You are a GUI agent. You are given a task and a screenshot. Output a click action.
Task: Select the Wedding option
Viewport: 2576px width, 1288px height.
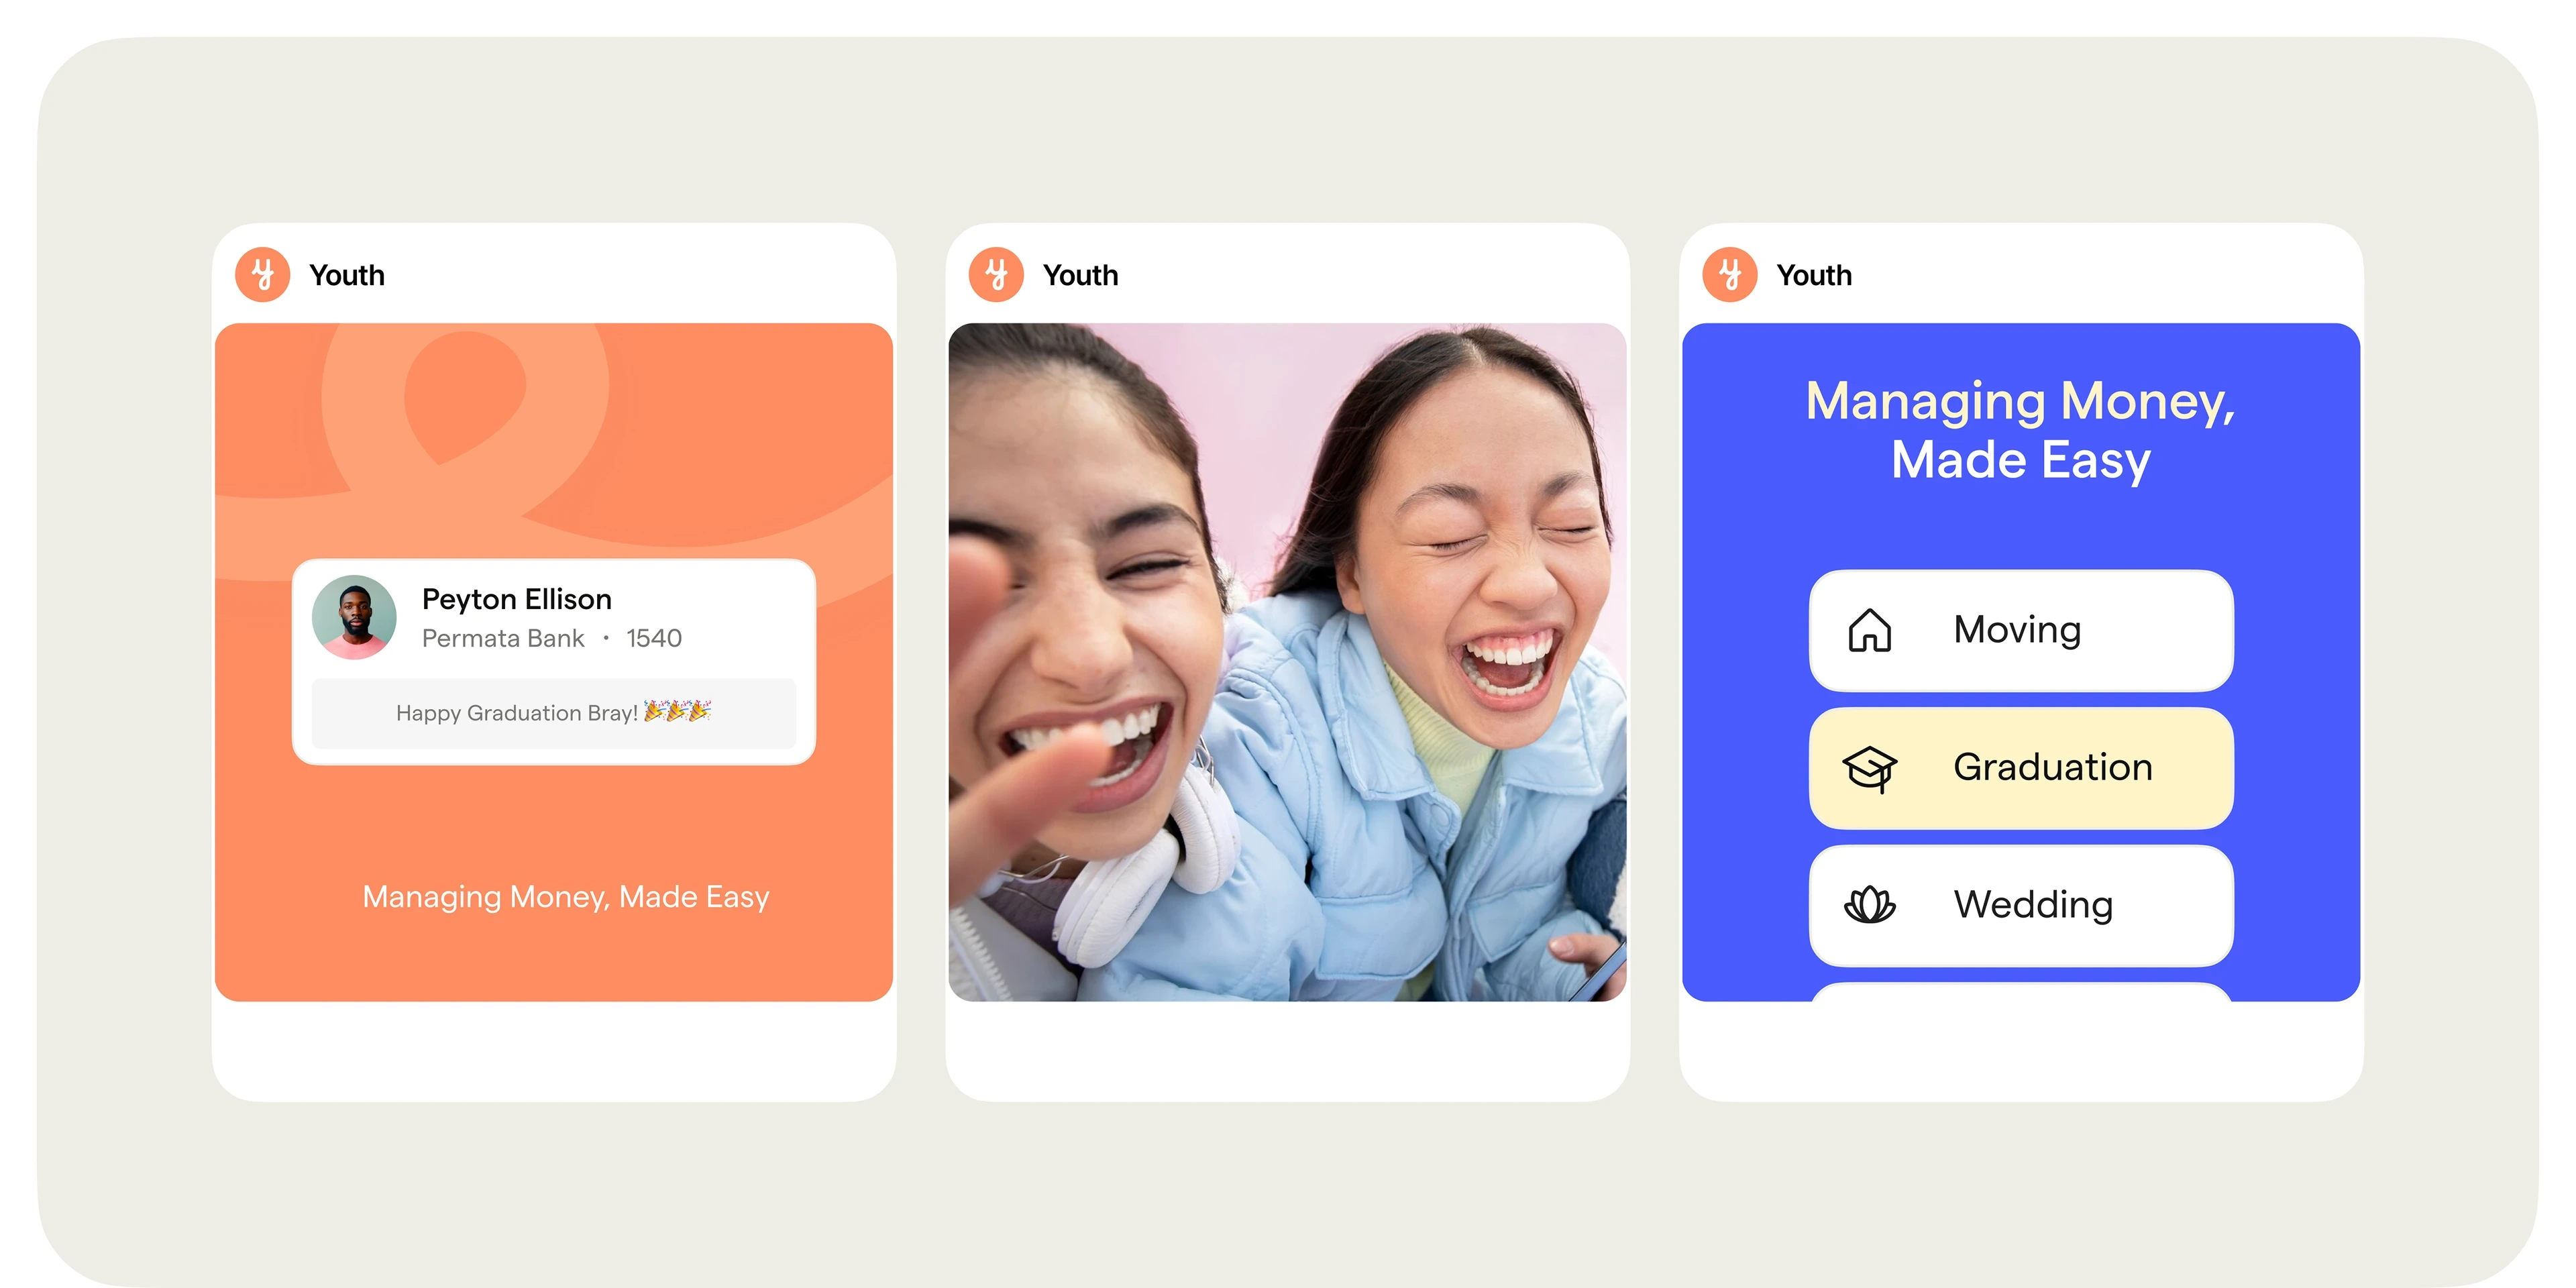[x=2021, y=905]
